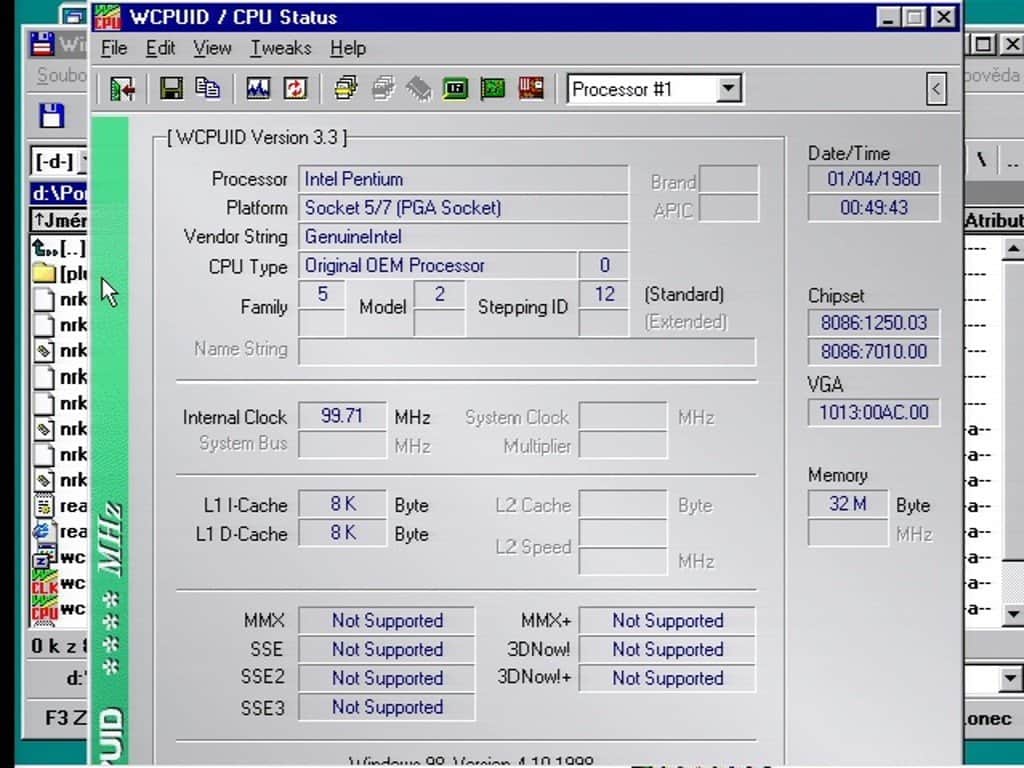Click scrollbar down arrow in background file panel
This screenshot has height=768, width=1024.
click(x=1013, y=614)
